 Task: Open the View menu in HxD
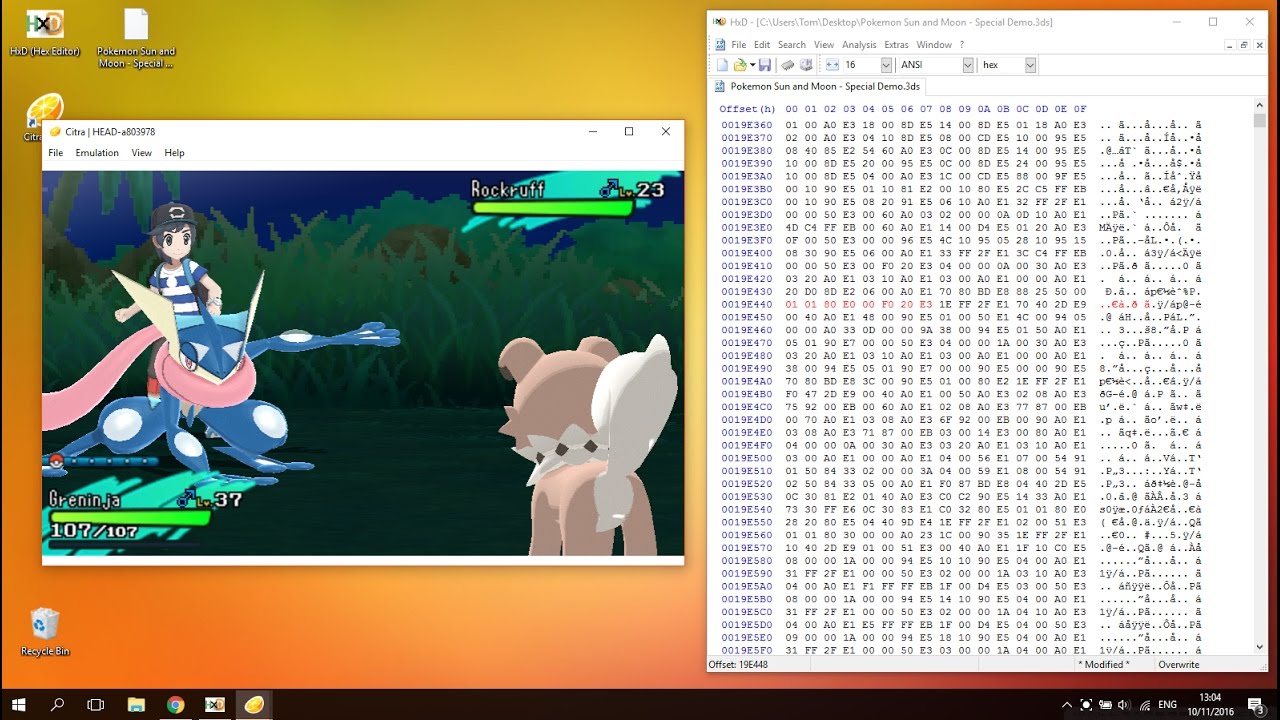pos(824,45)
